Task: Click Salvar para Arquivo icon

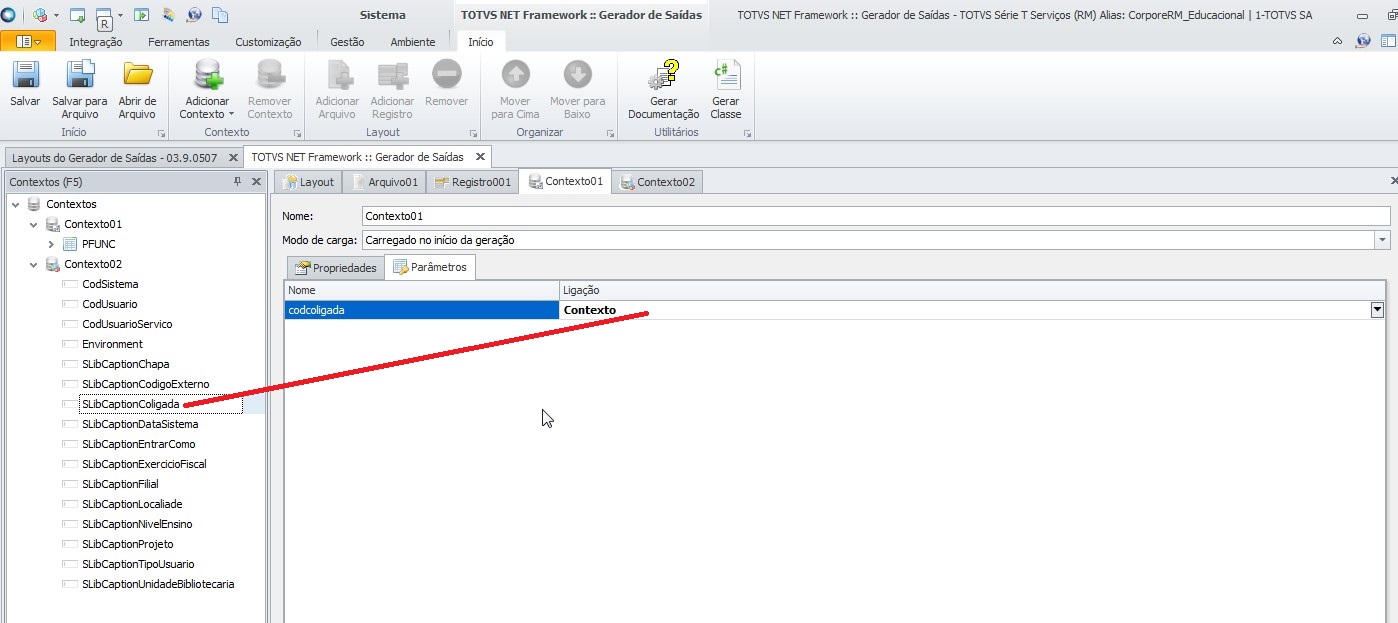Action: [79, 75]
